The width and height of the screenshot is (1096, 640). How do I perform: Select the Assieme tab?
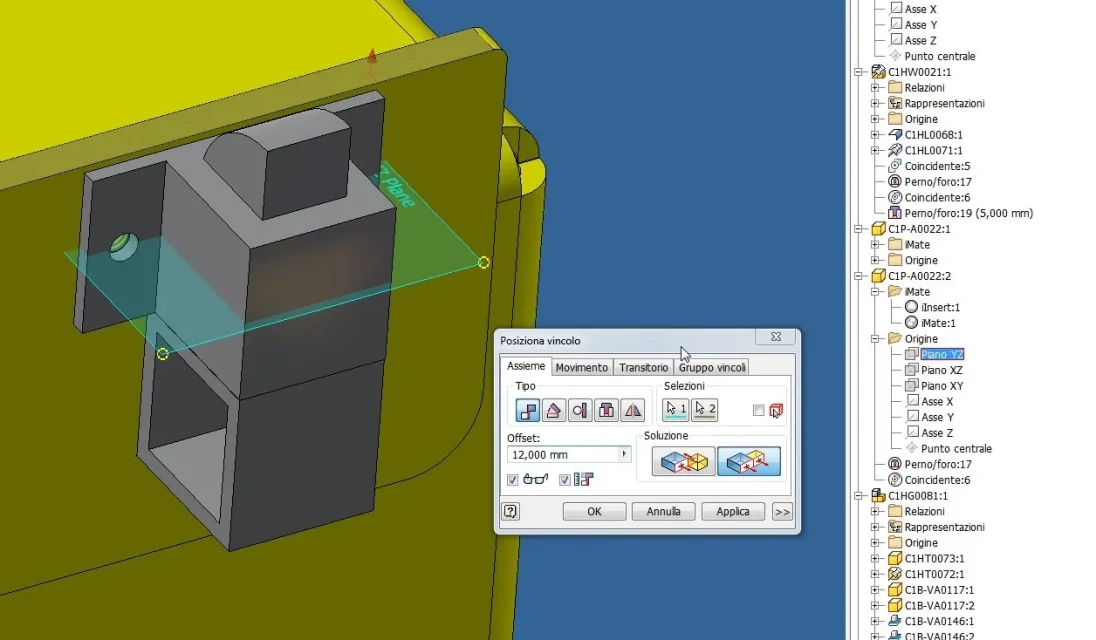[526, 366]
